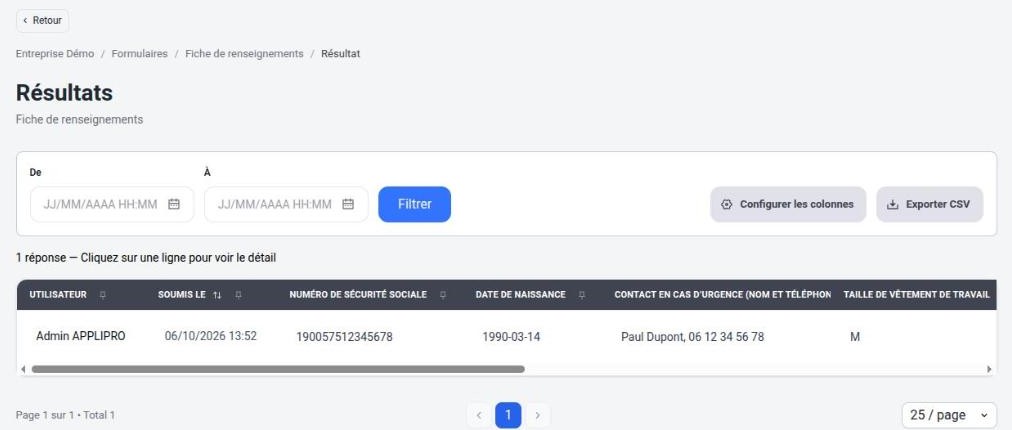Click the M size cell
This screenshot has height=430, width=1012.
(x=855, y=336)
